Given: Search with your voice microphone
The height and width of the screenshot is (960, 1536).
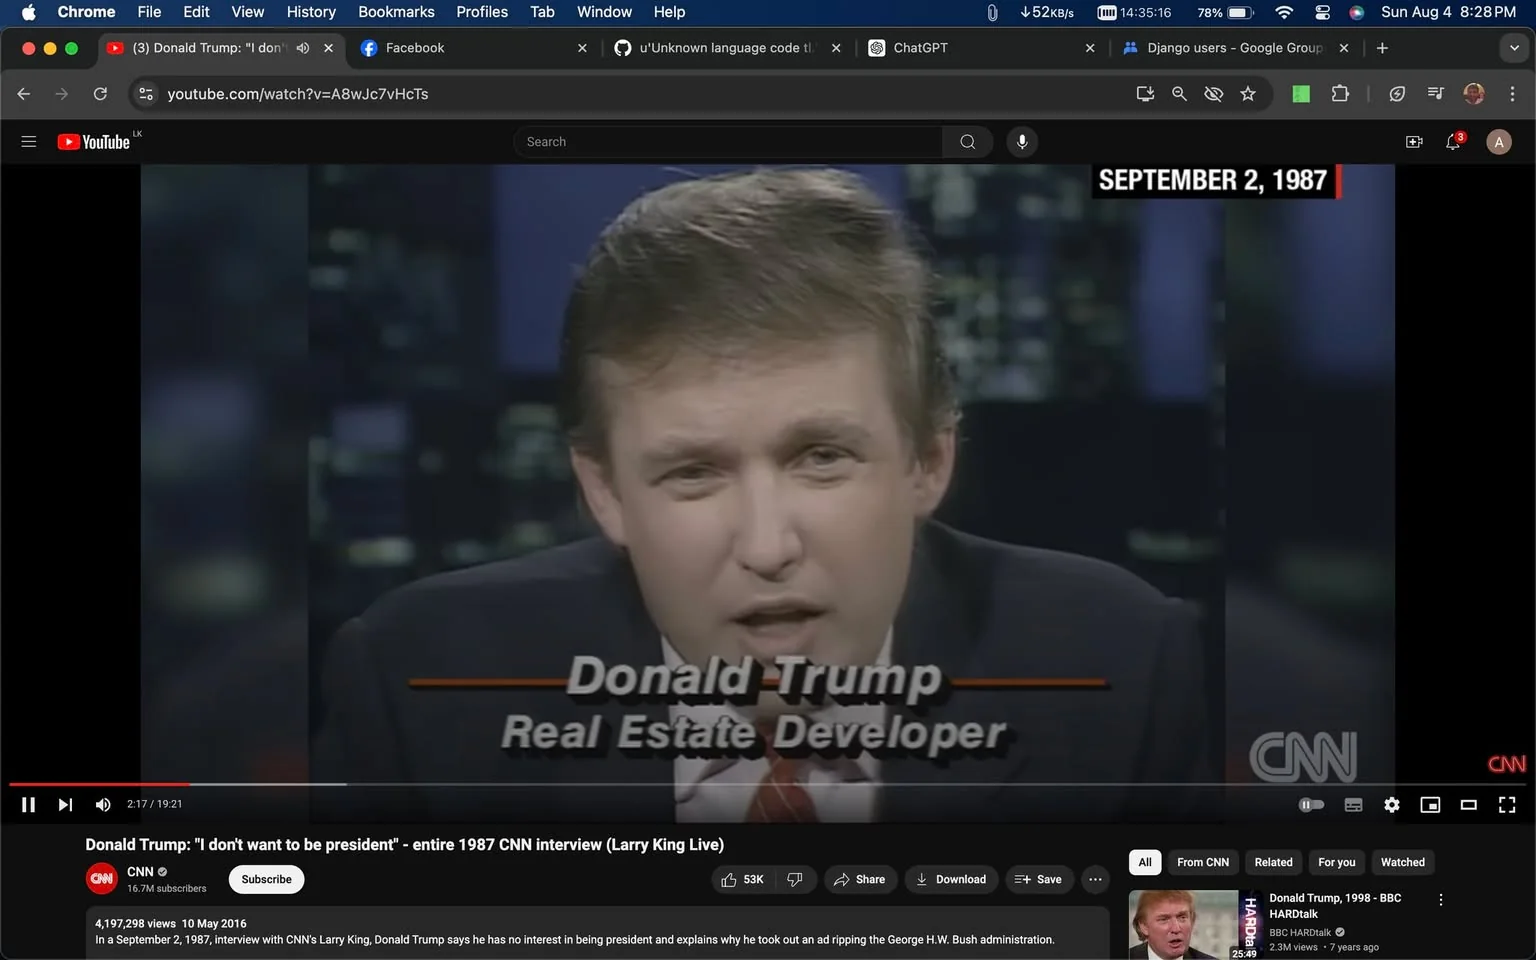Looking at the screenshot, I should 1022,142.
